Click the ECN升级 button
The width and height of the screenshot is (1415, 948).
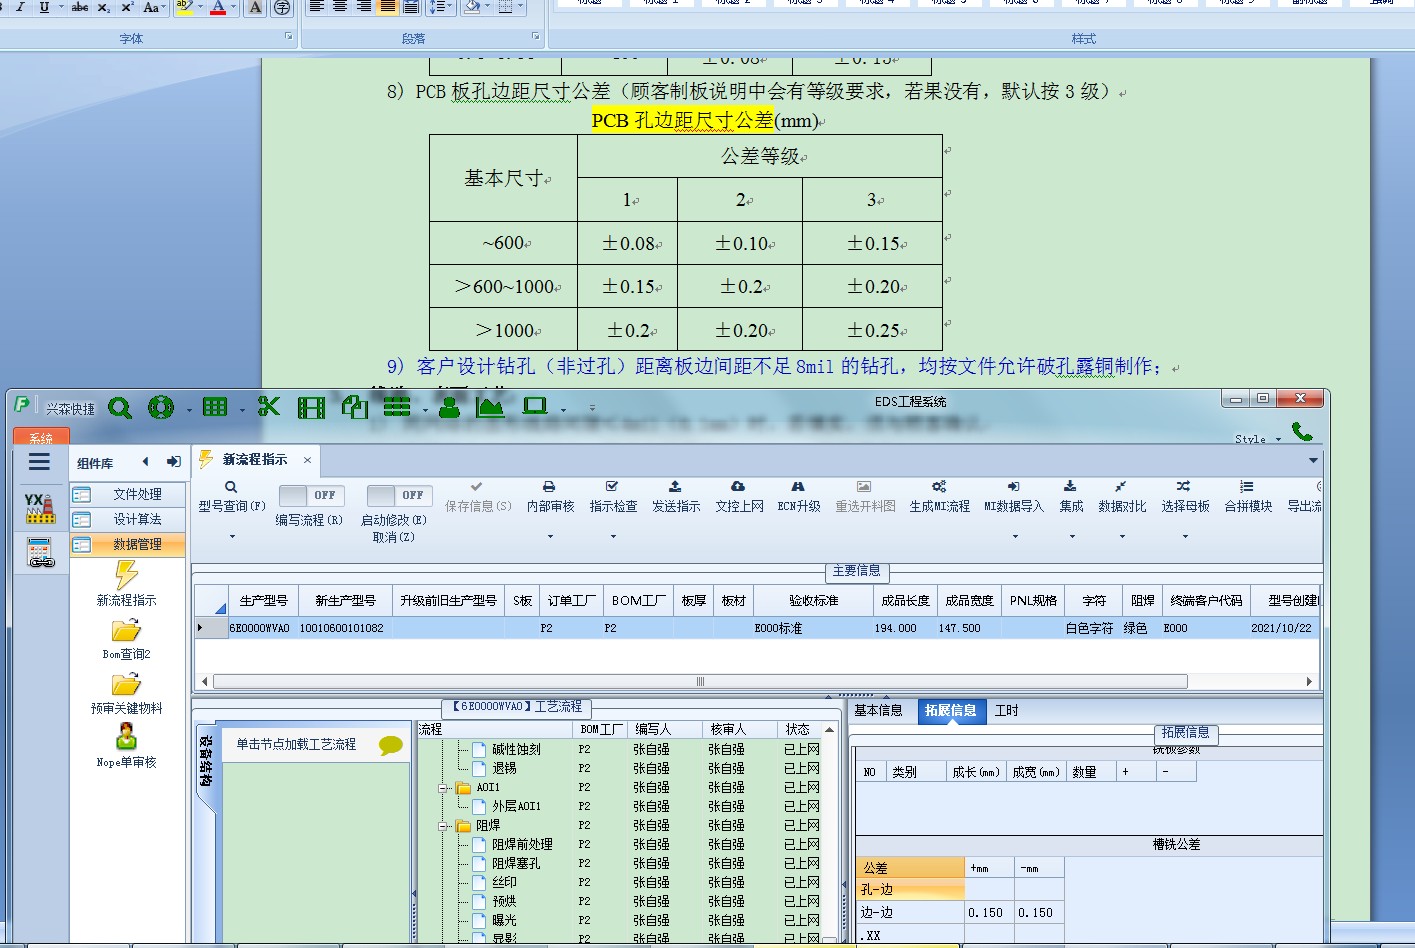[799, 497]
